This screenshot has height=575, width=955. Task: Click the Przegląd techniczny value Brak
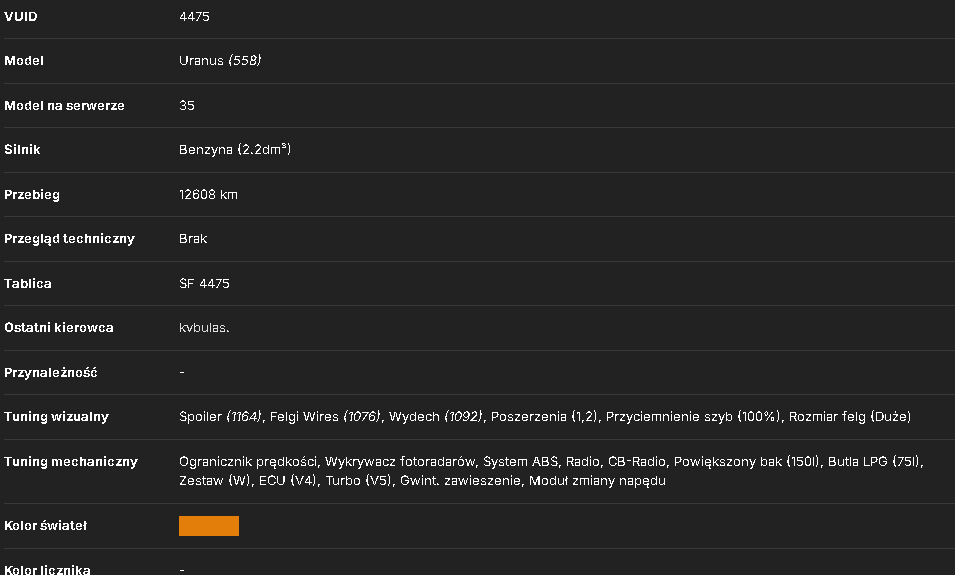(193, 238)
